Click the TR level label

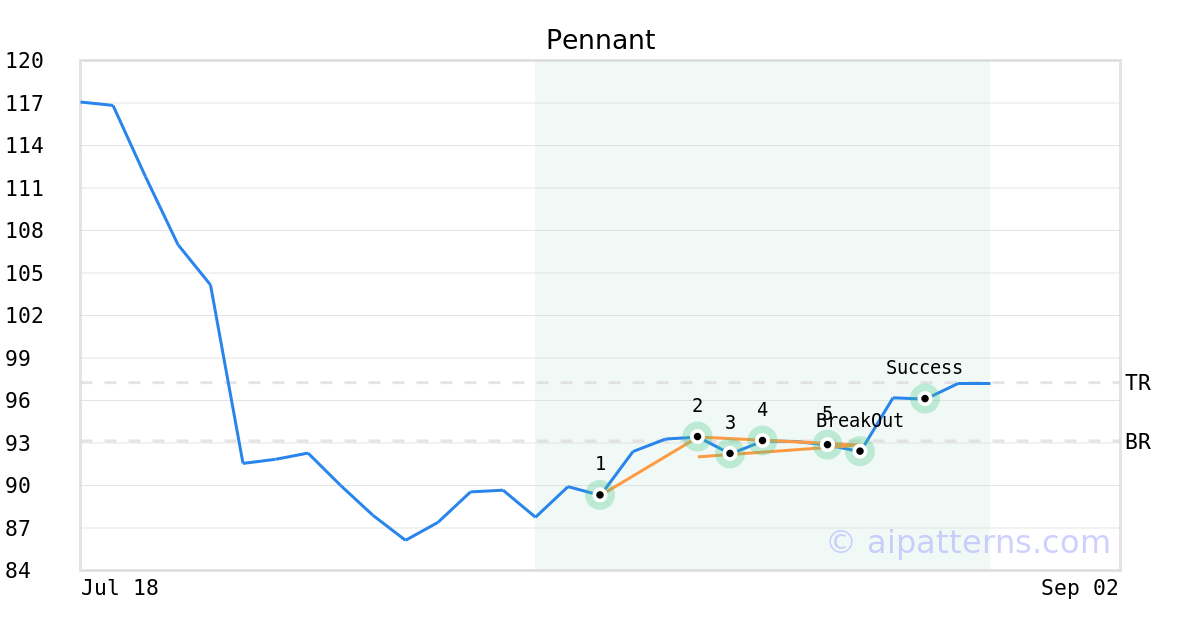click(x=1138, y=383)
